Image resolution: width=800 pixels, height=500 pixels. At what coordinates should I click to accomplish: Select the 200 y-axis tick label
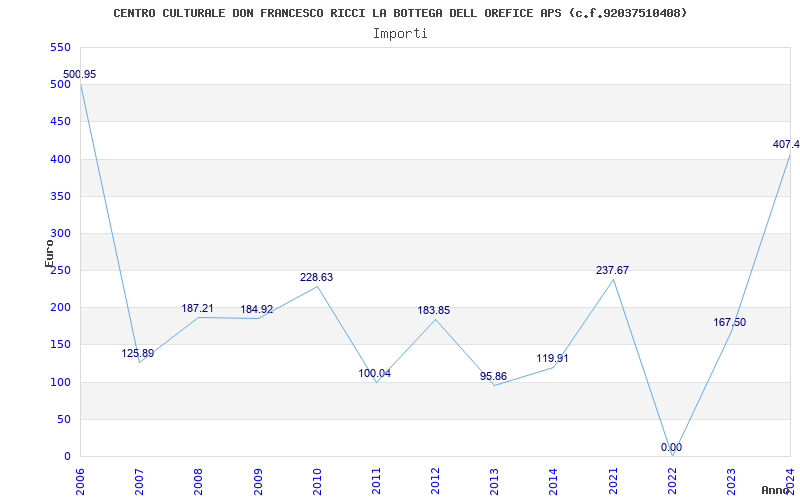point(60,308)
